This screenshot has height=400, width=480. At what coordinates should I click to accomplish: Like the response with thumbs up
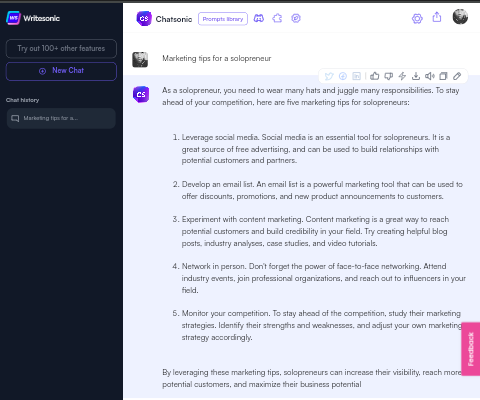coord(375,76)
